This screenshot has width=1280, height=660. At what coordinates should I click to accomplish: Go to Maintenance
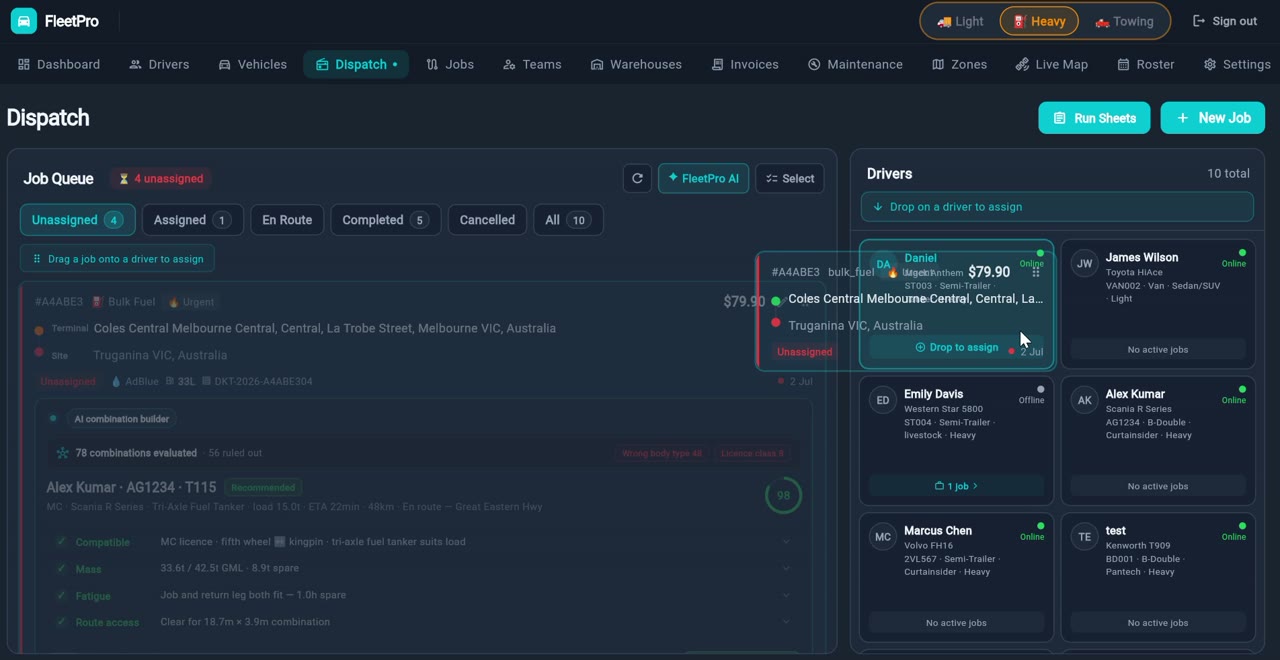855,64
